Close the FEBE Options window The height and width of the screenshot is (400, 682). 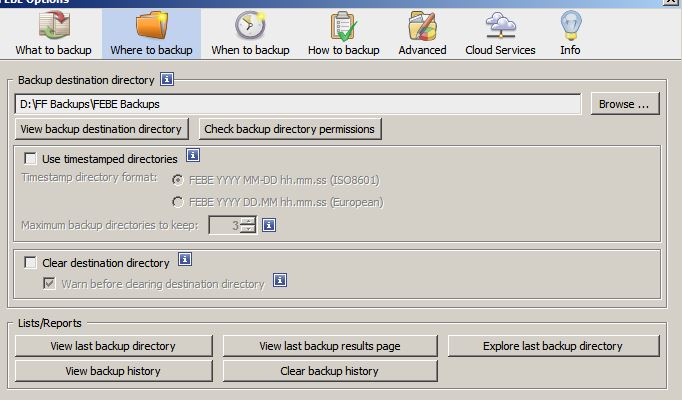pos(670,2)
